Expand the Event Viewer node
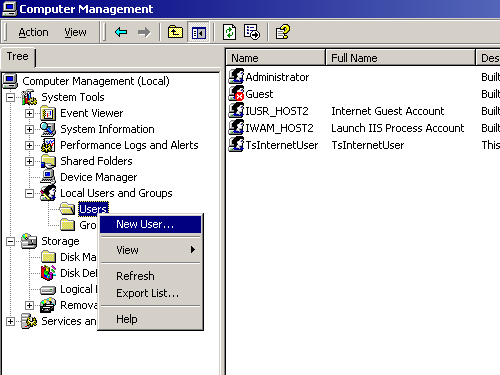The height and width of the screenshot is (375, 500). click(x=29, y=113)
